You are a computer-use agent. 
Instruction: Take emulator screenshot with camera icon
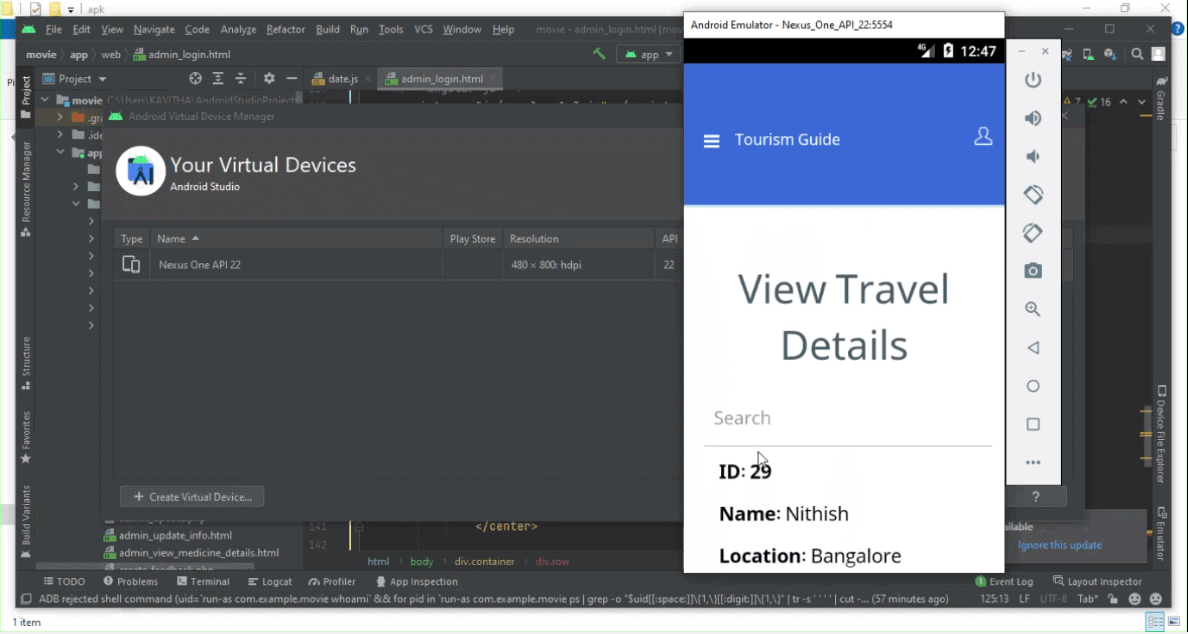point(1033,271)
